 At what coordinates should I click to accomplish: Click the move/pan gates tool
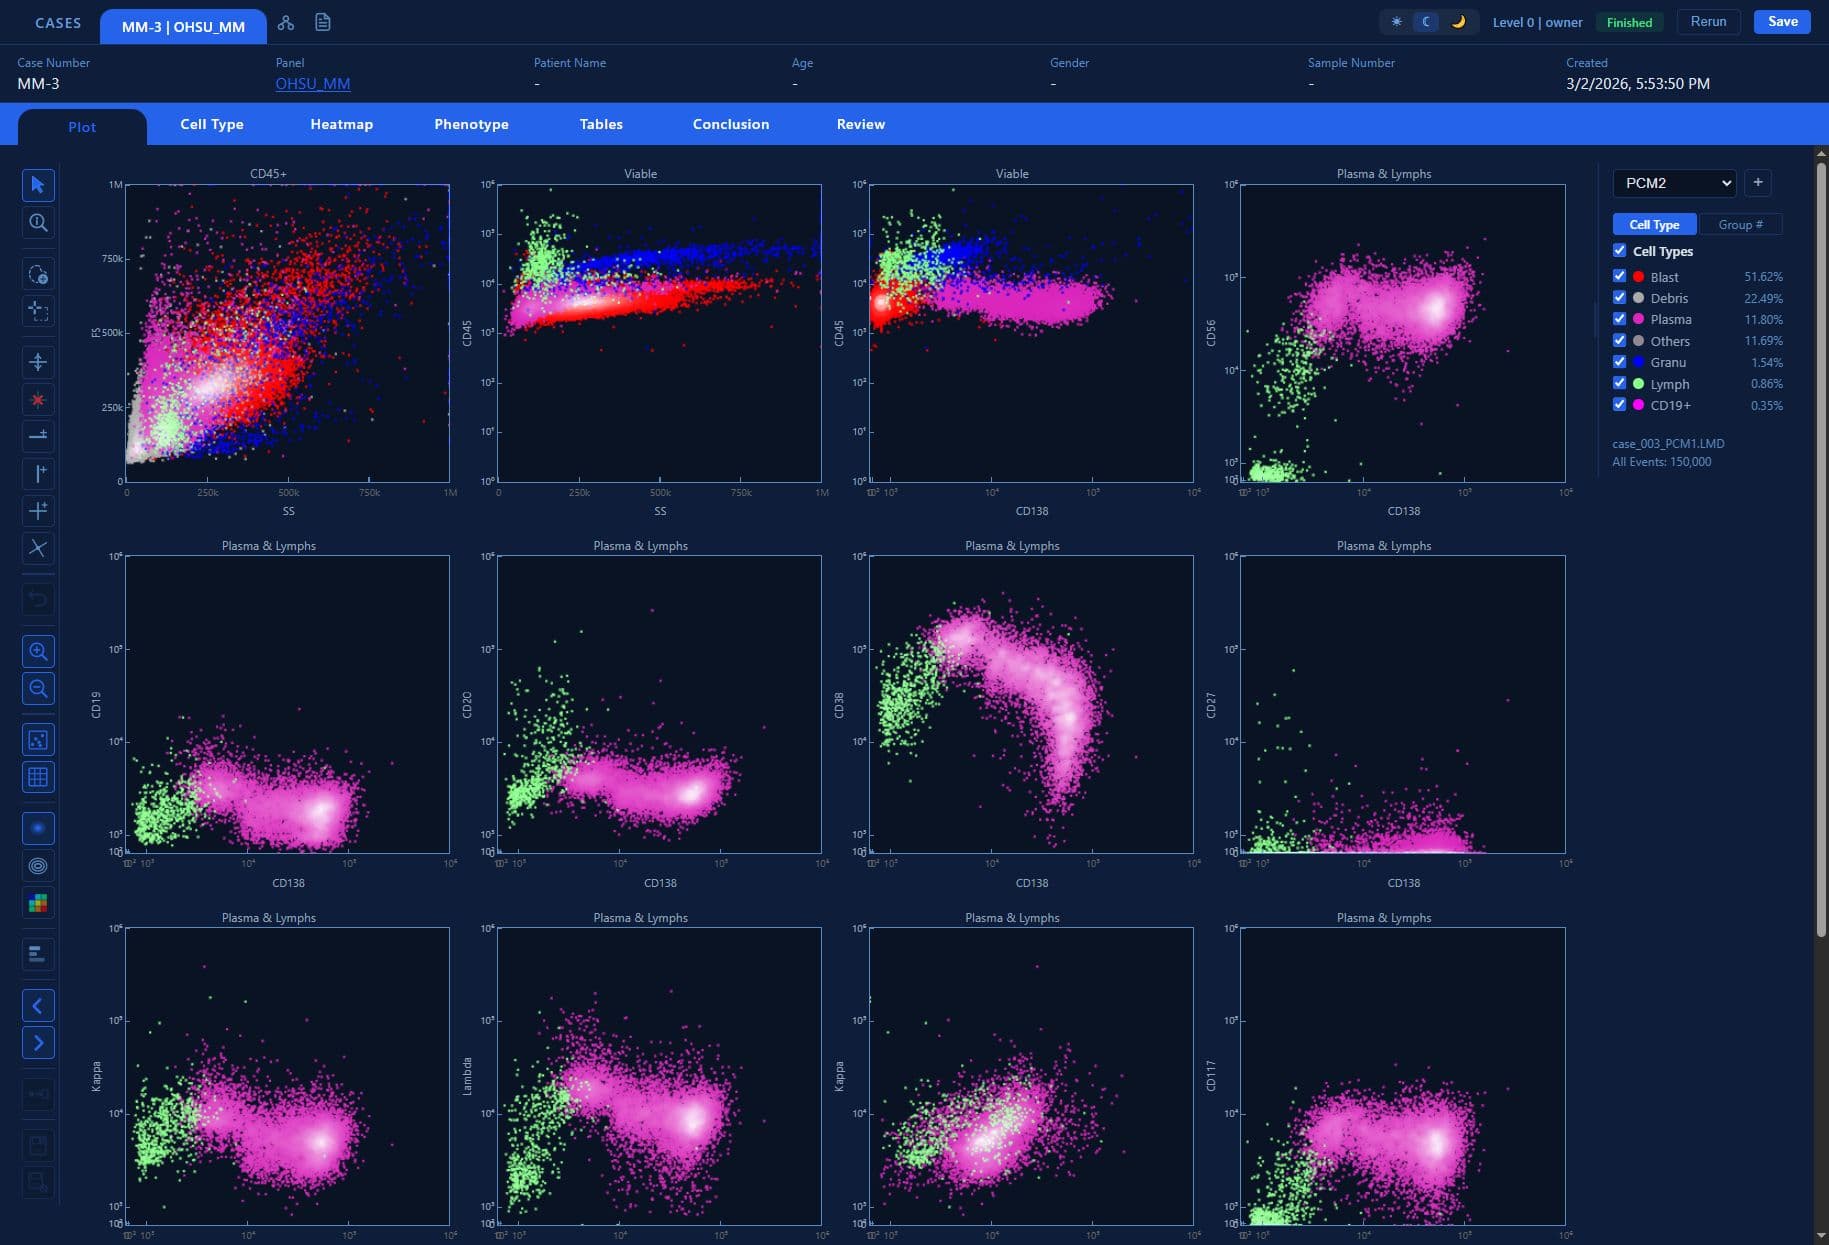pyautogui.click(x=38, y=362)
